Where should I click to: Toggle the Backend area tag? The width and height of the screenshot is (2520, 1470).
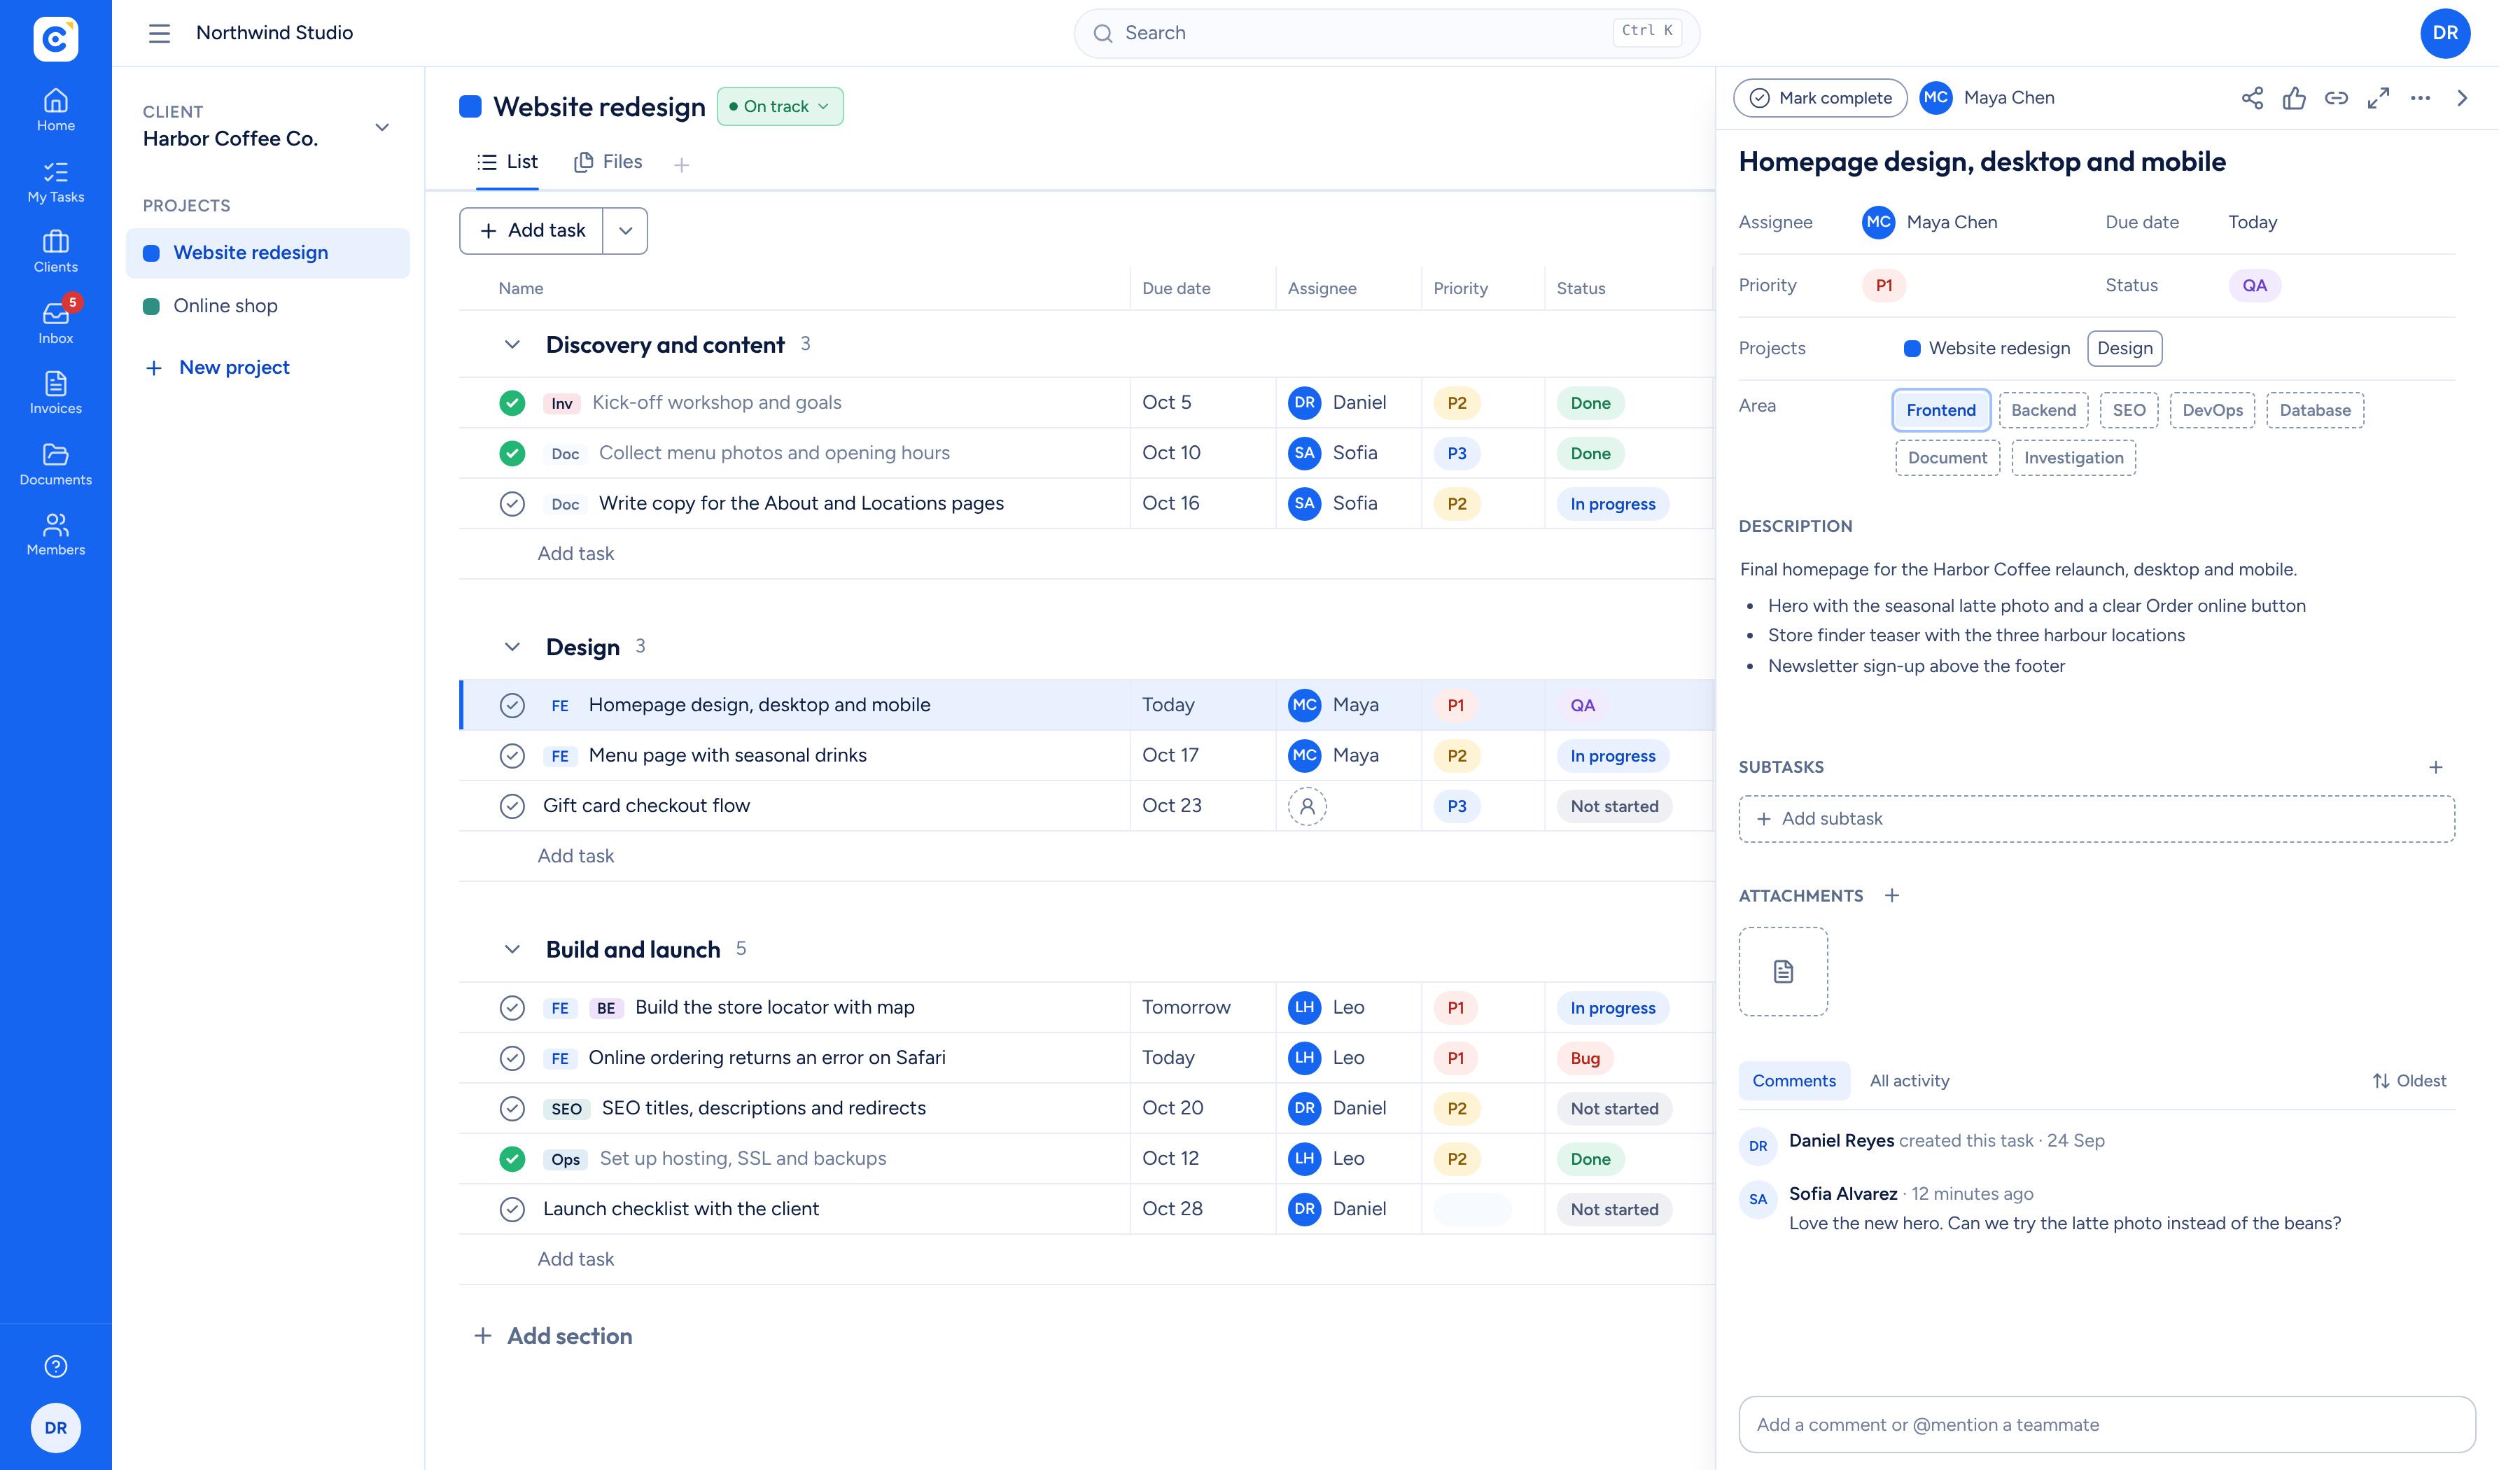(x=2044, y=410)
